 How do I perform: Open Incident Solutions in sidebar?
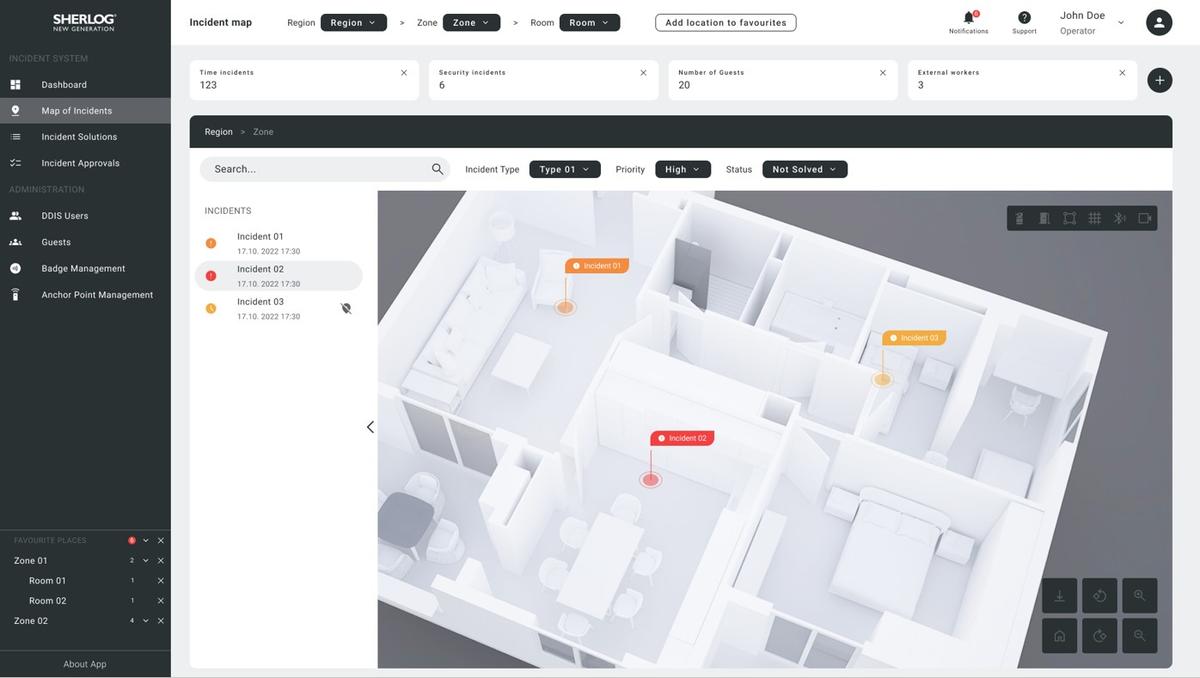click(79, 137)
